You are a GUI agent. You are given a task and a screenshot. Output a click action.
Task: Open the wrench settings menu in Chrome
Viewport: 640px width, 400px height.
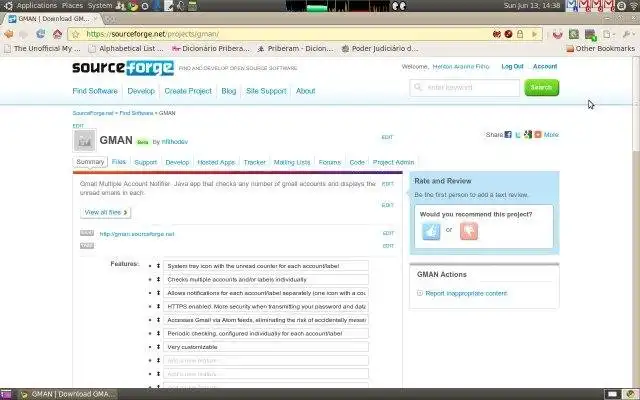628,34
